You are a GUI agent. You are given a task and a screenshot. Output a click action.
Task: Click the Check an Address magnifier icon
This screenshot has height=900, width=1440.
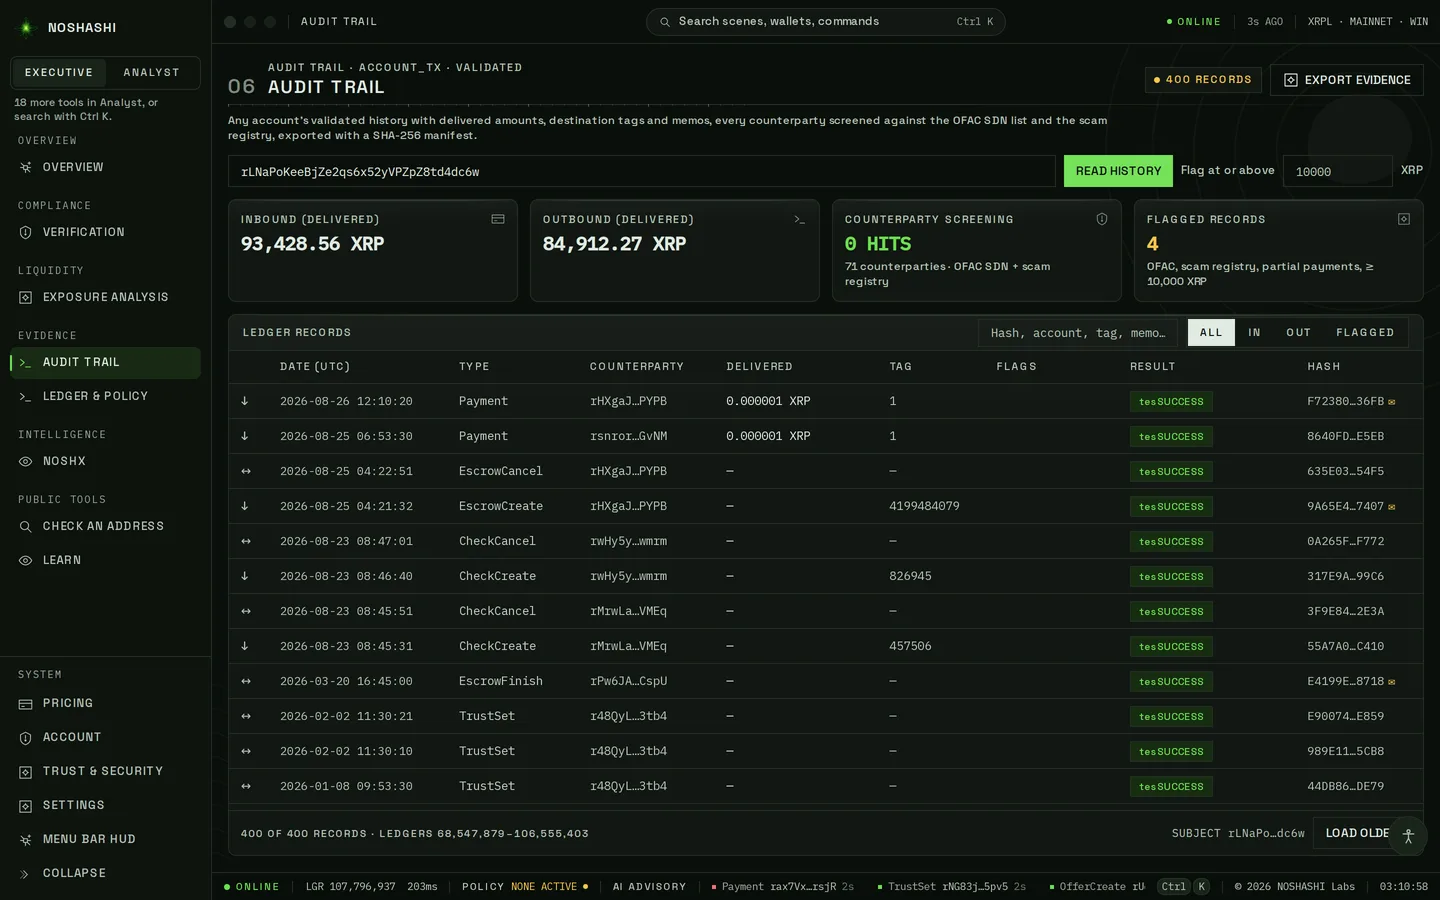point(26,527)
